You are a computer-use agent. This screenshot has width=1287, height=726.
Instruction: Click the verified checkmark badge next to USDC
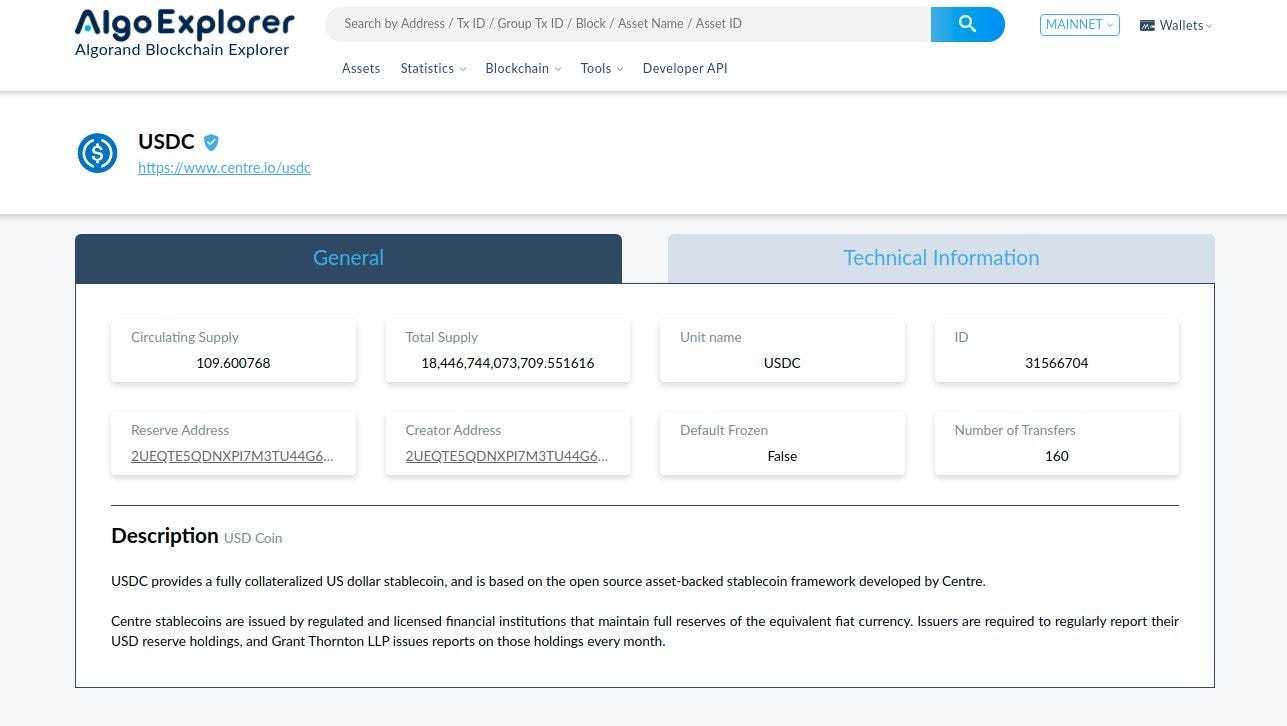tap(211, 142)
